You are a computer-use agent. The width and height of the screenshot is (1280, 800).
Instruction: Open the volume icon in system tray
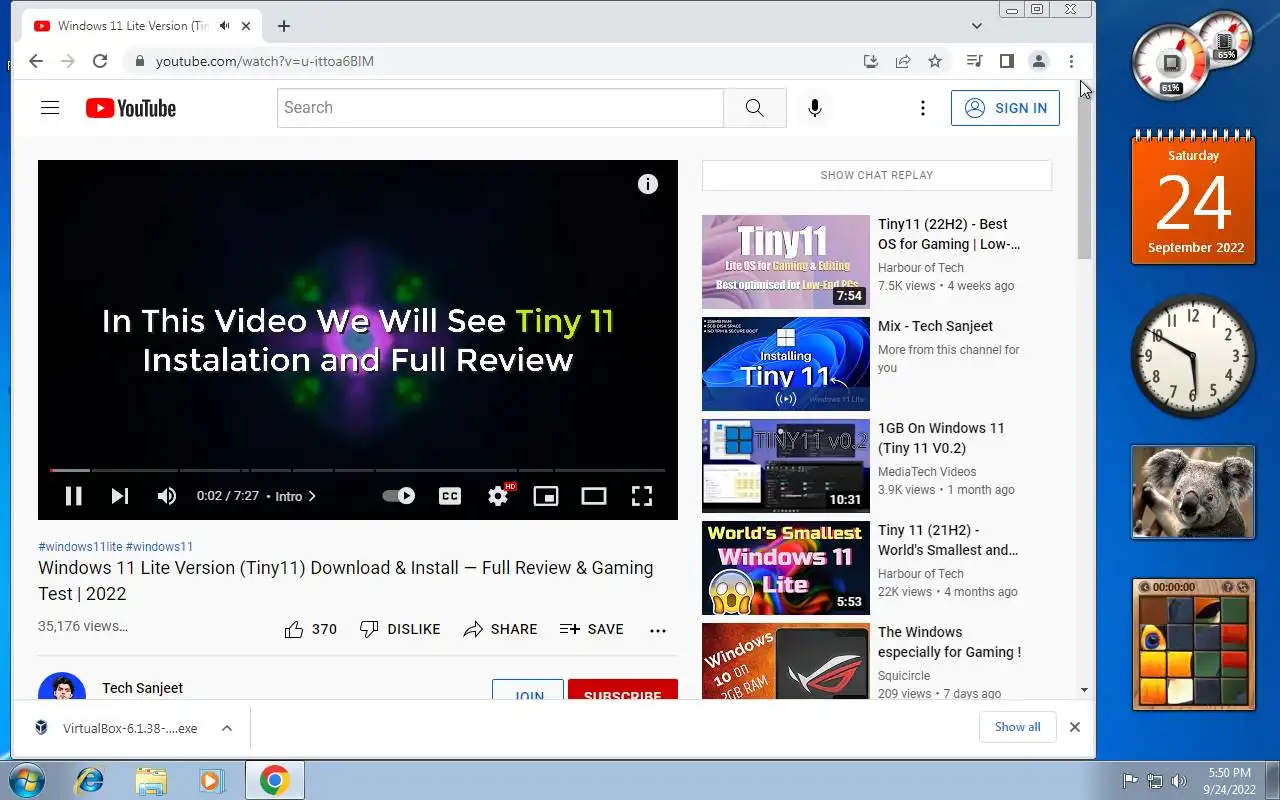[1178, 780]
